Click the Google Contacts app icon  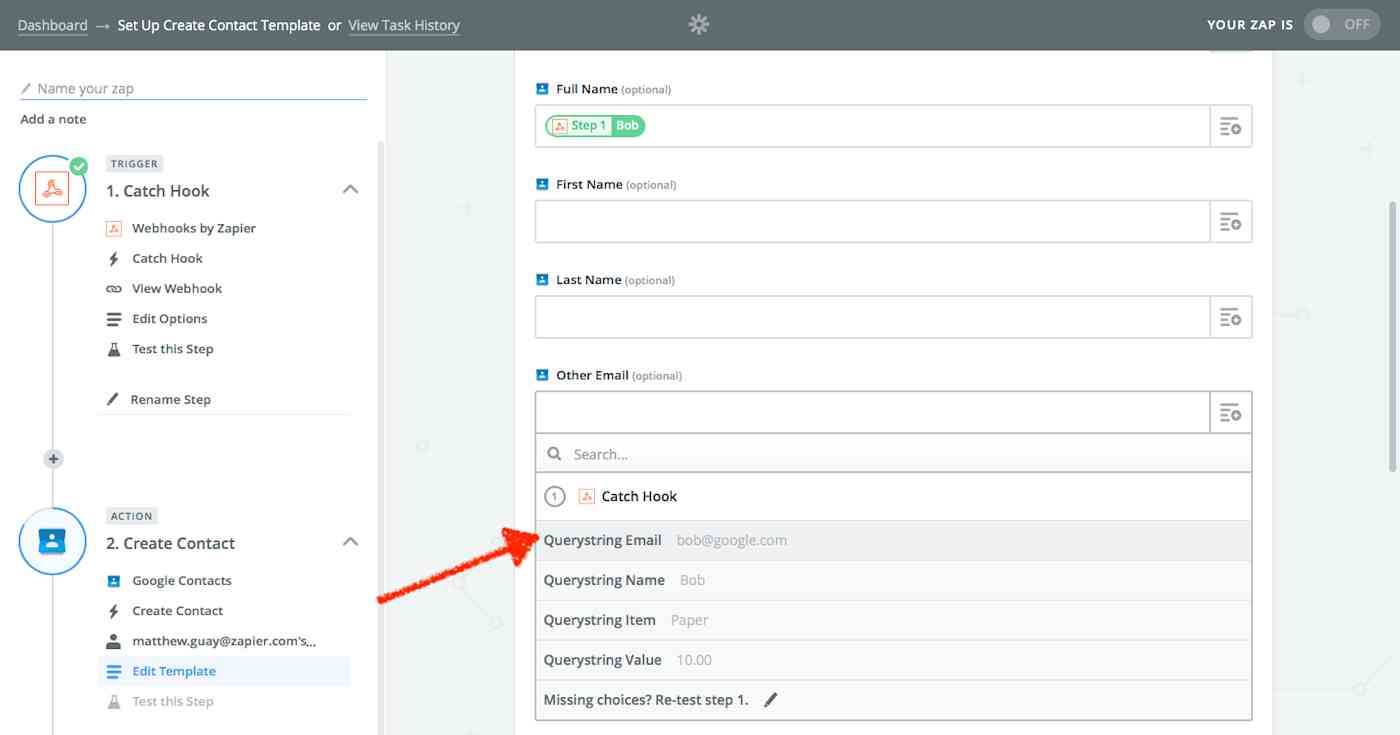[114, 580]
